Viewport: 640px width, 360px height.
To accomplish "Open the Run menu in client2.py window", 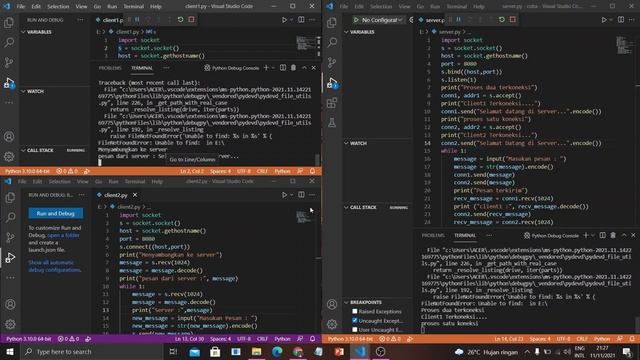I will pos(113,181).
